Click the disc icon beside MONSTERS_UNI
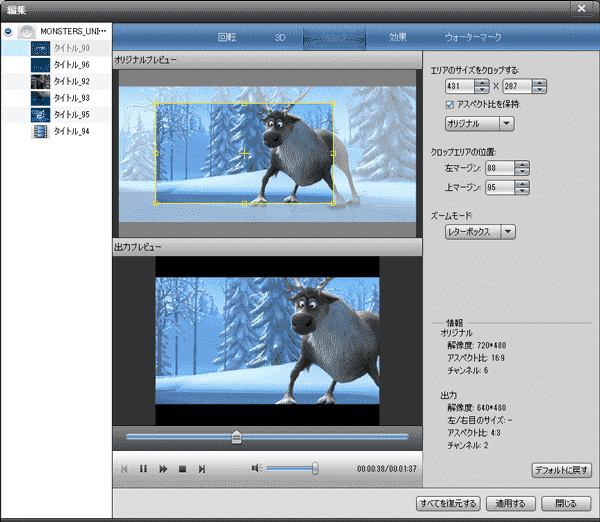Viewport: 600px width, 522px height. point(26,31)
